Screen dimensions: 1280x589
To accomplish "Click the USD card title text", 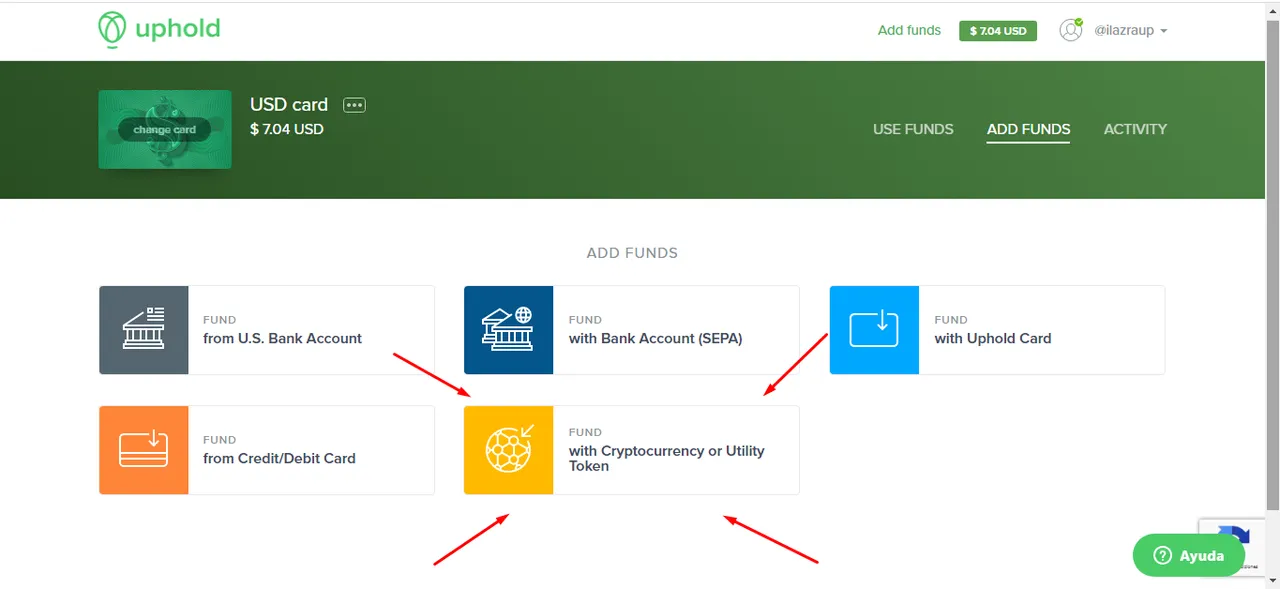I will pyautogui.click(x=289, y=105).
